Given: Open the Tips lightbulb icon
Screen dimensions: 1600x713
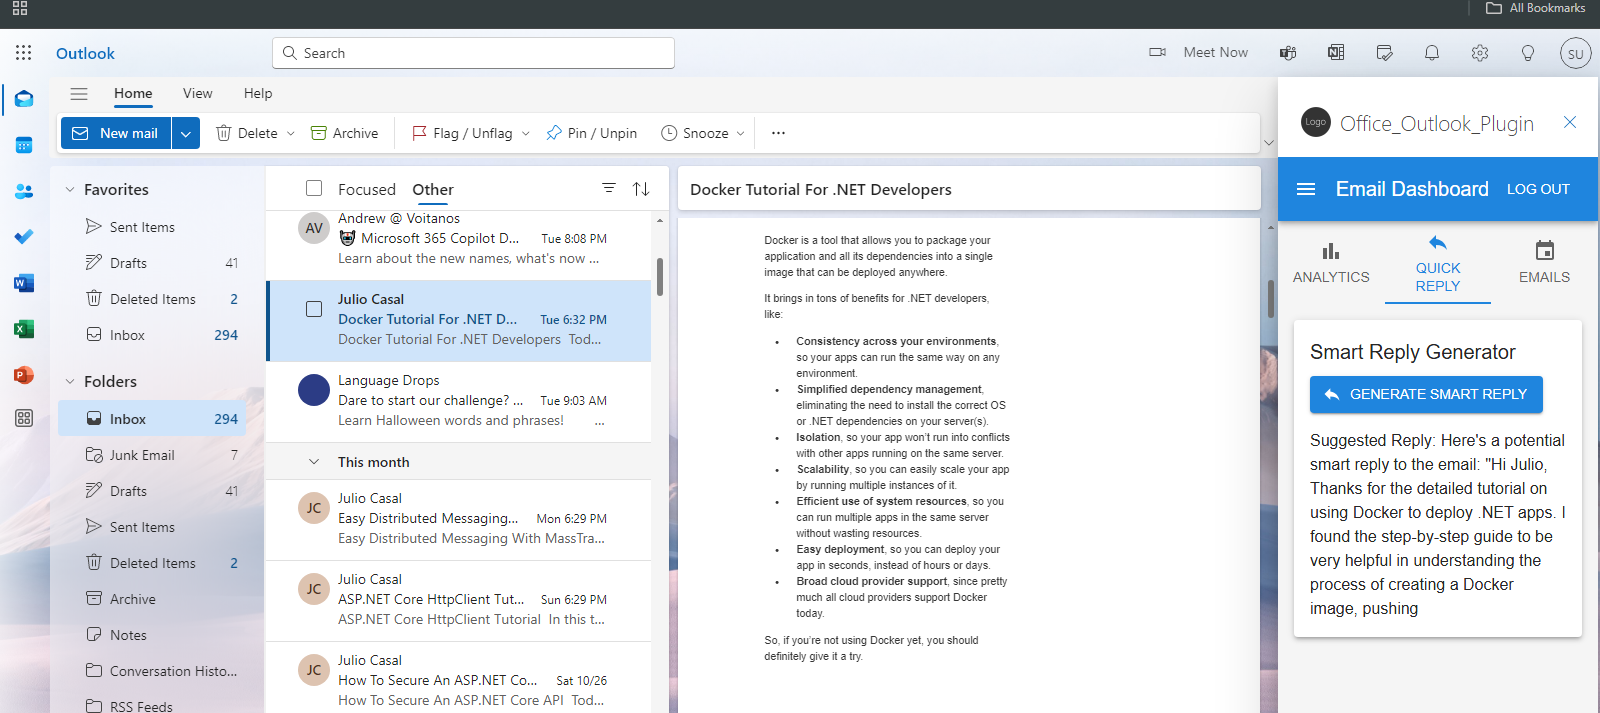Looking at the screenshot, I should pos(1528,53).
